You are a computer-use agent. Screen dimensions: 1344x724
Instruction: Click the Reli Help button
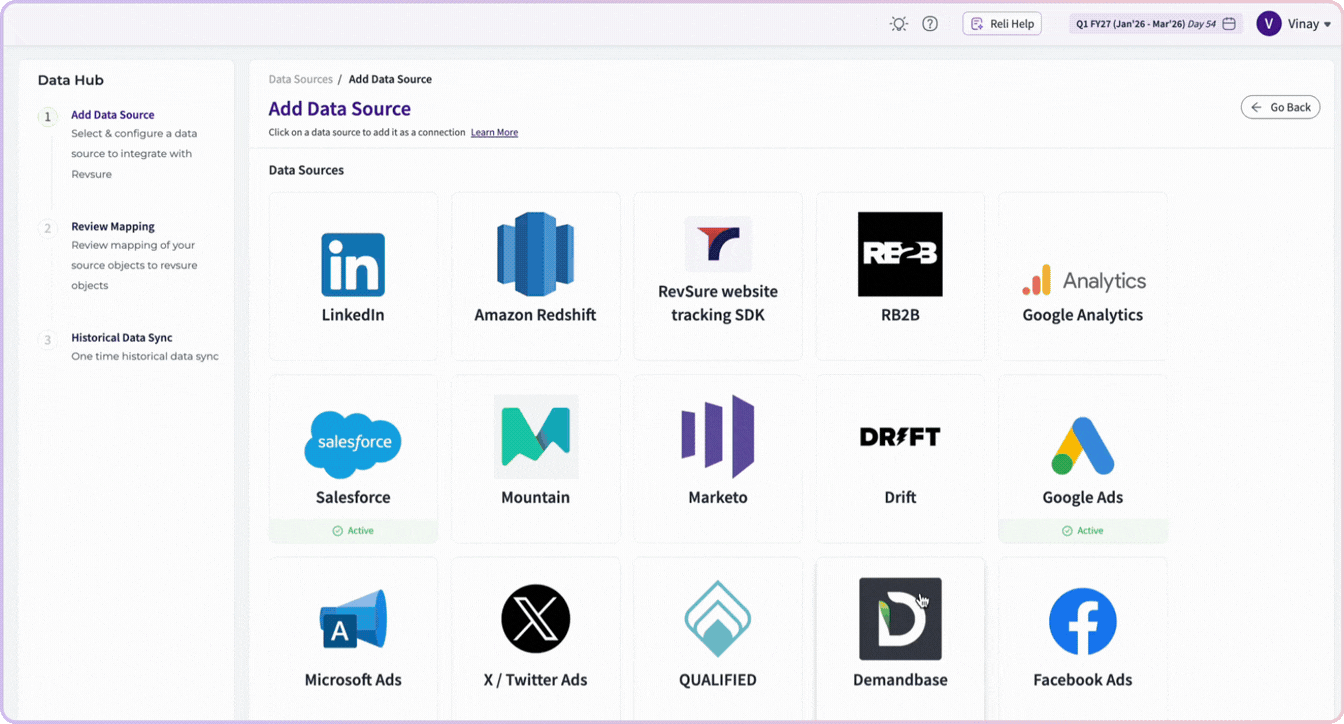tap(1002, 24)
